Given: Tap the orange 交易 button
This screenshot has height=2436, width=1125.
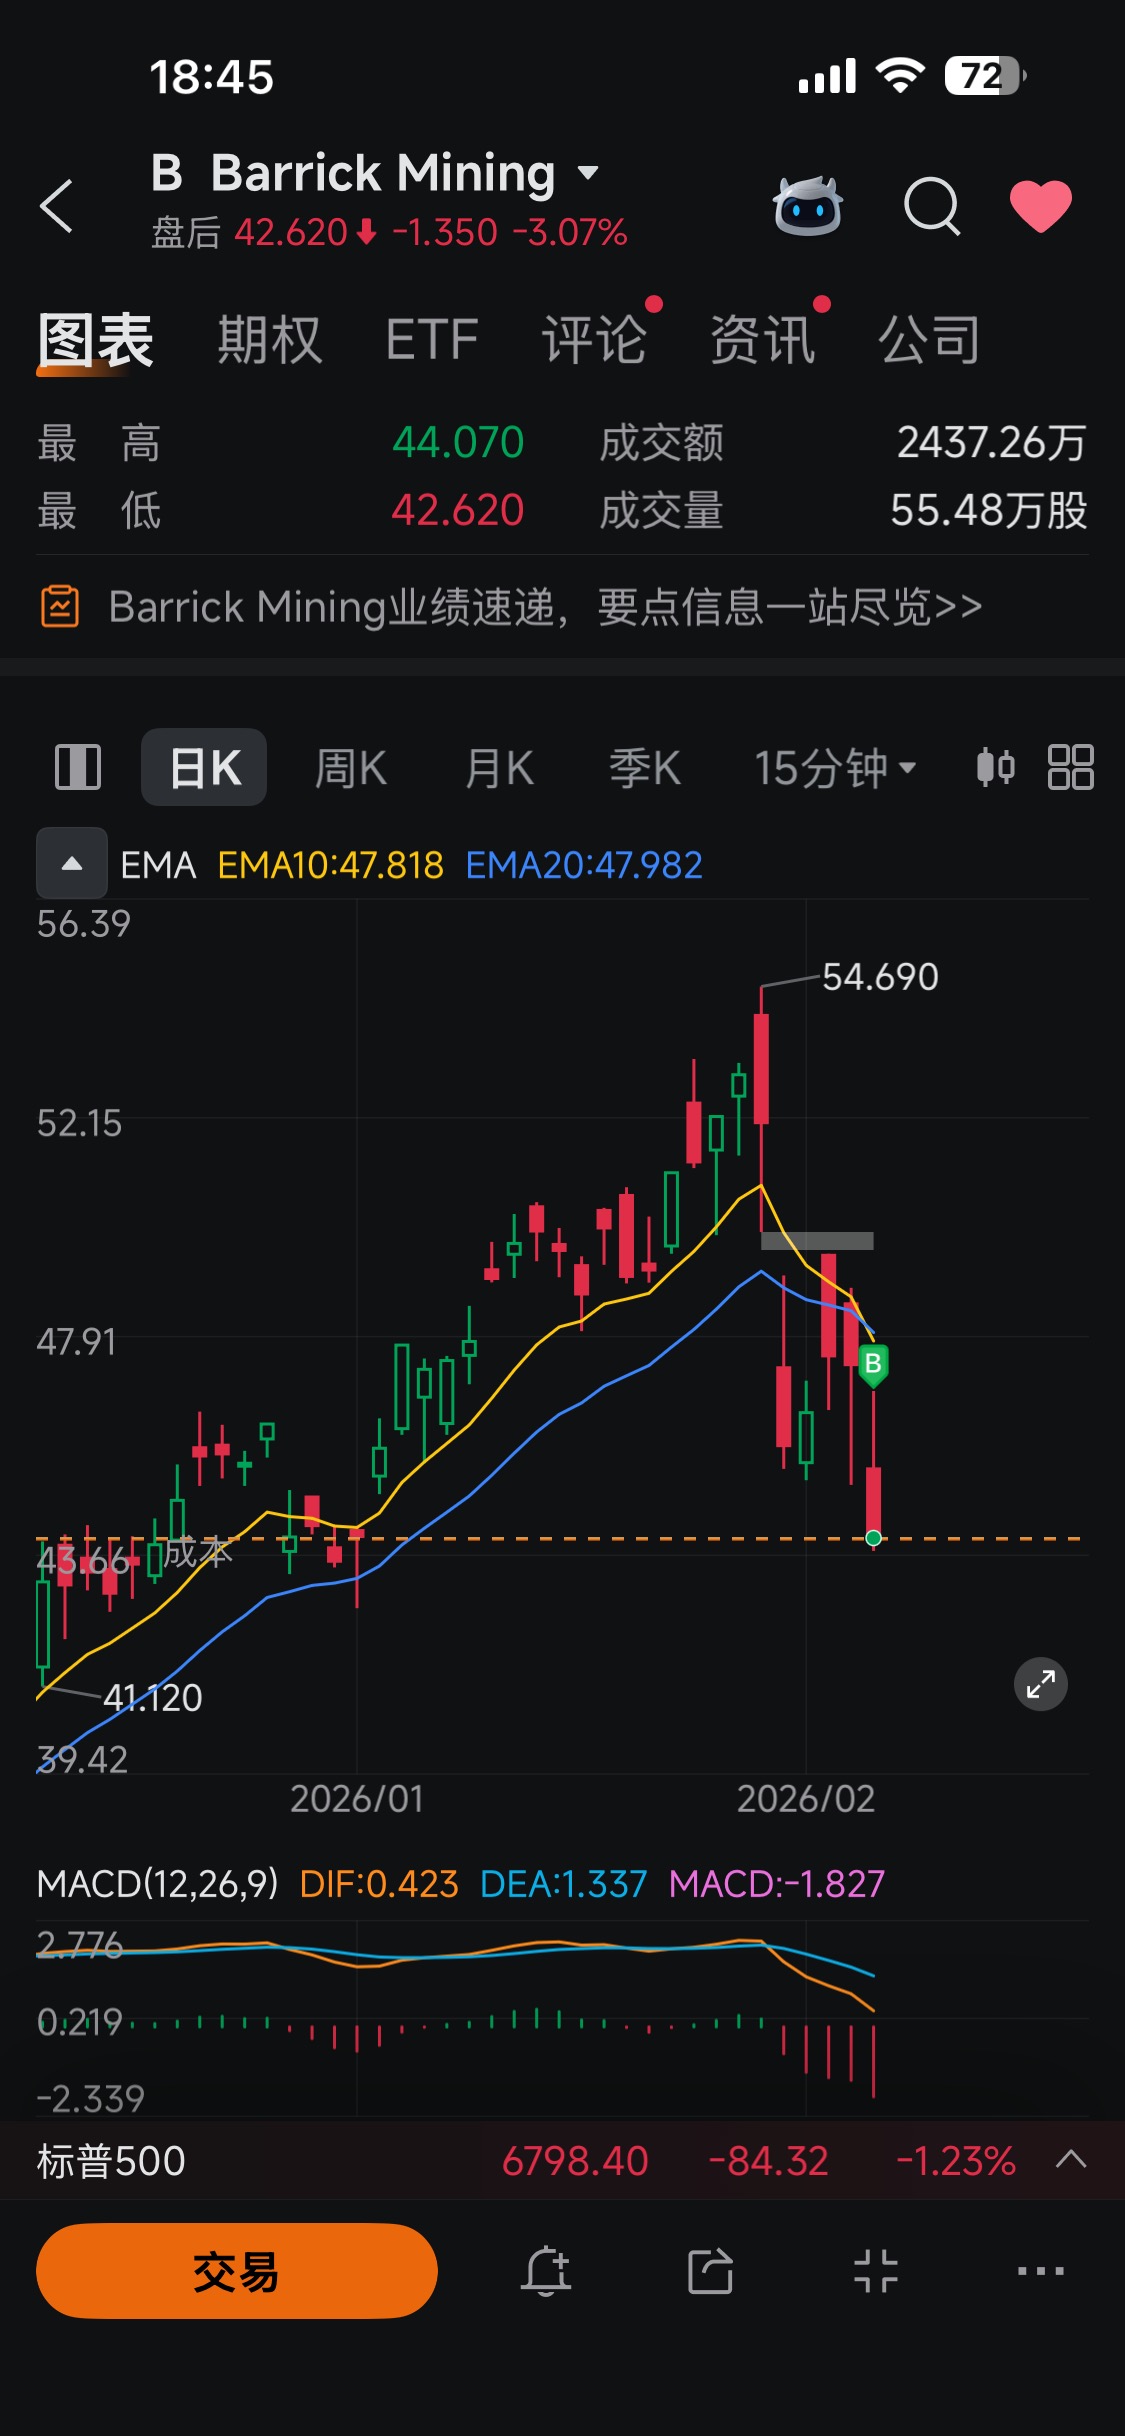Looking at the screenshot, I should (237, 2271).
